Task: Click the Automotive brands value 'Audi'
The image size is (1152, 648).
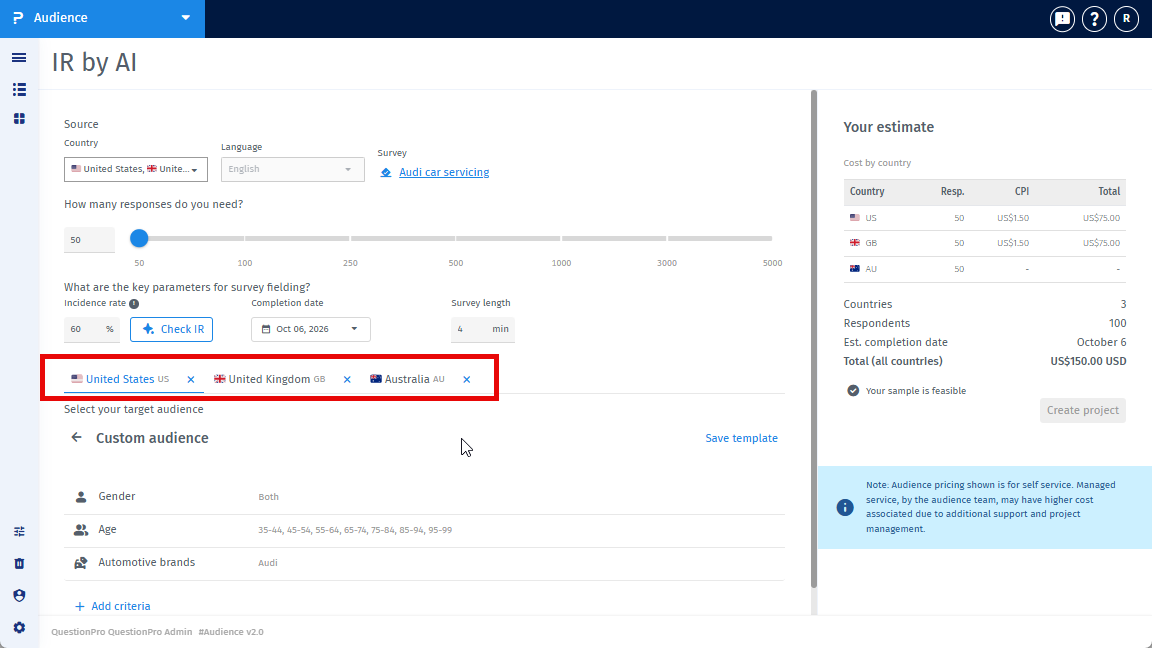Action: click(x=267, y=563)
